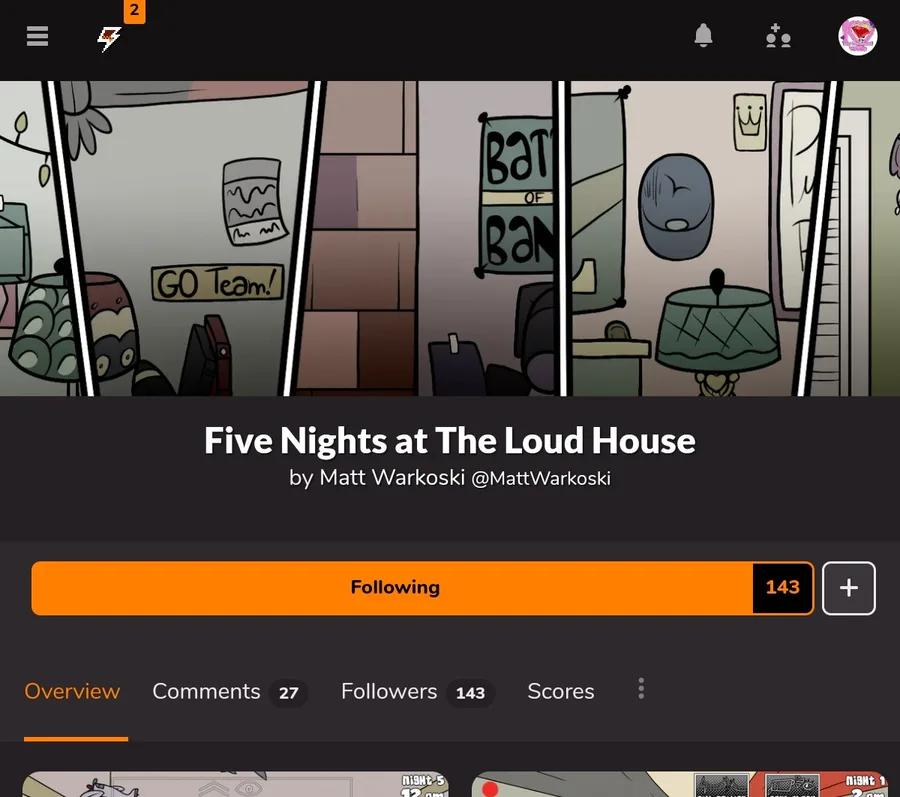Viewport: 900px width, 797px height.
Task: Toggle the Following button
Action: 393,588
